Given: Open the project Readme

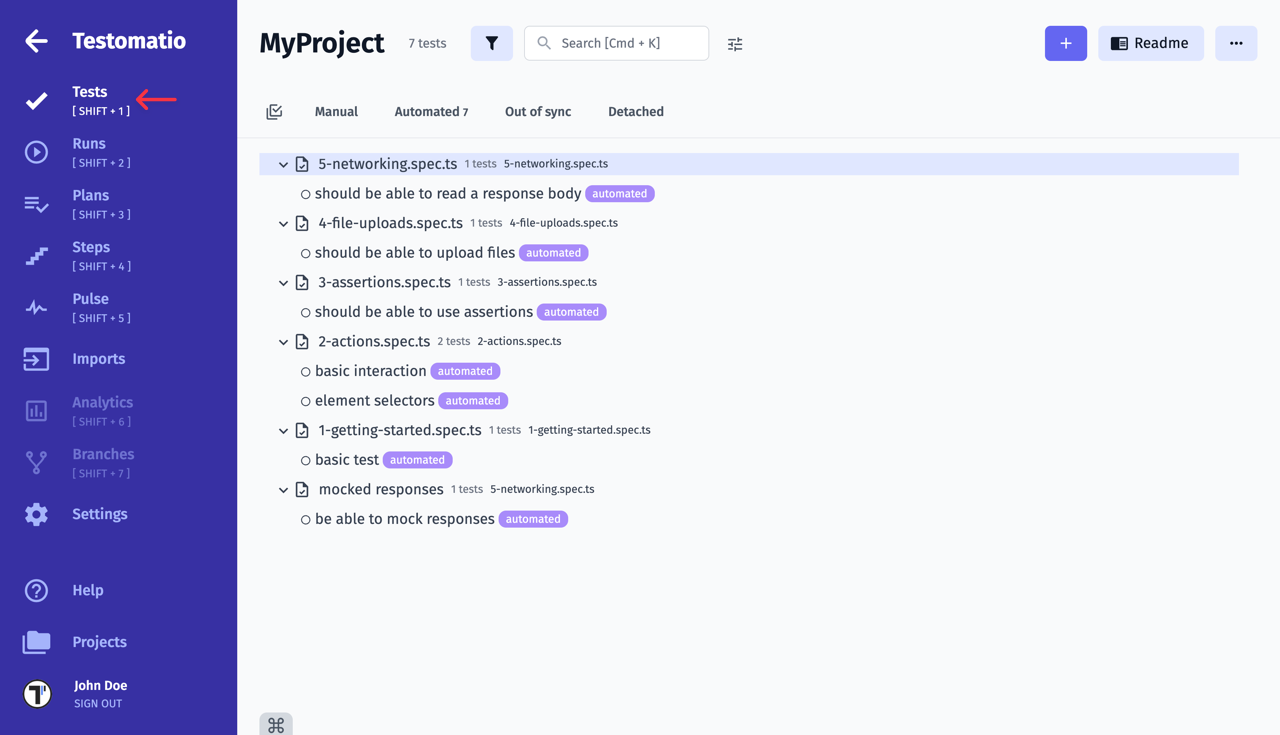Looking at the screenshot, I should (1151, 43).
